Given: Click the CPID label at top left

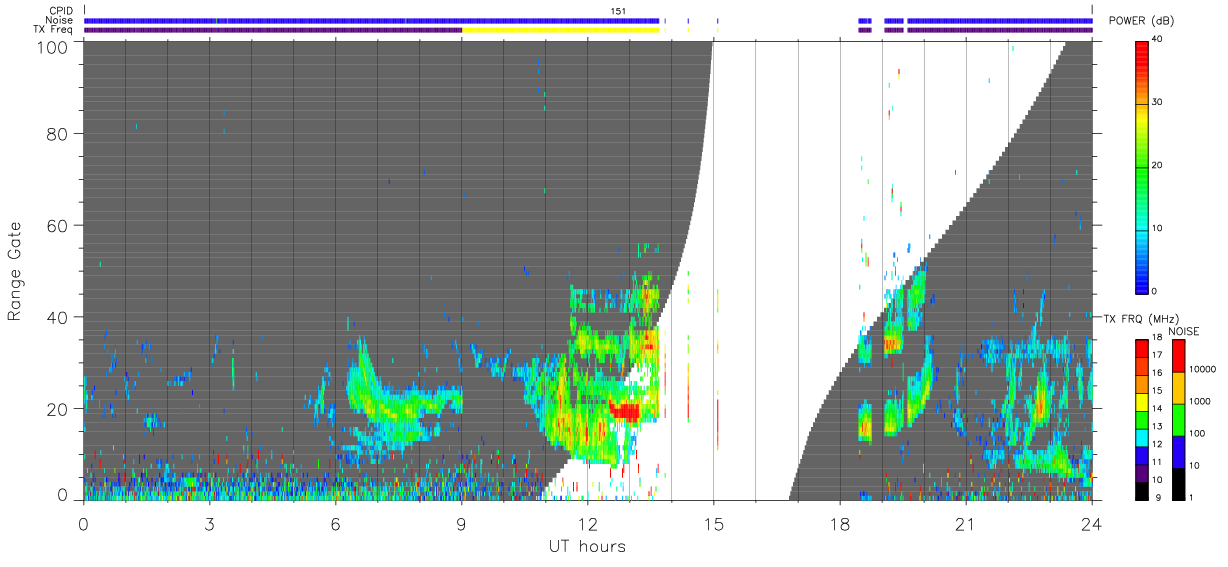Looking at the screenshot, I should coord(61,11).
